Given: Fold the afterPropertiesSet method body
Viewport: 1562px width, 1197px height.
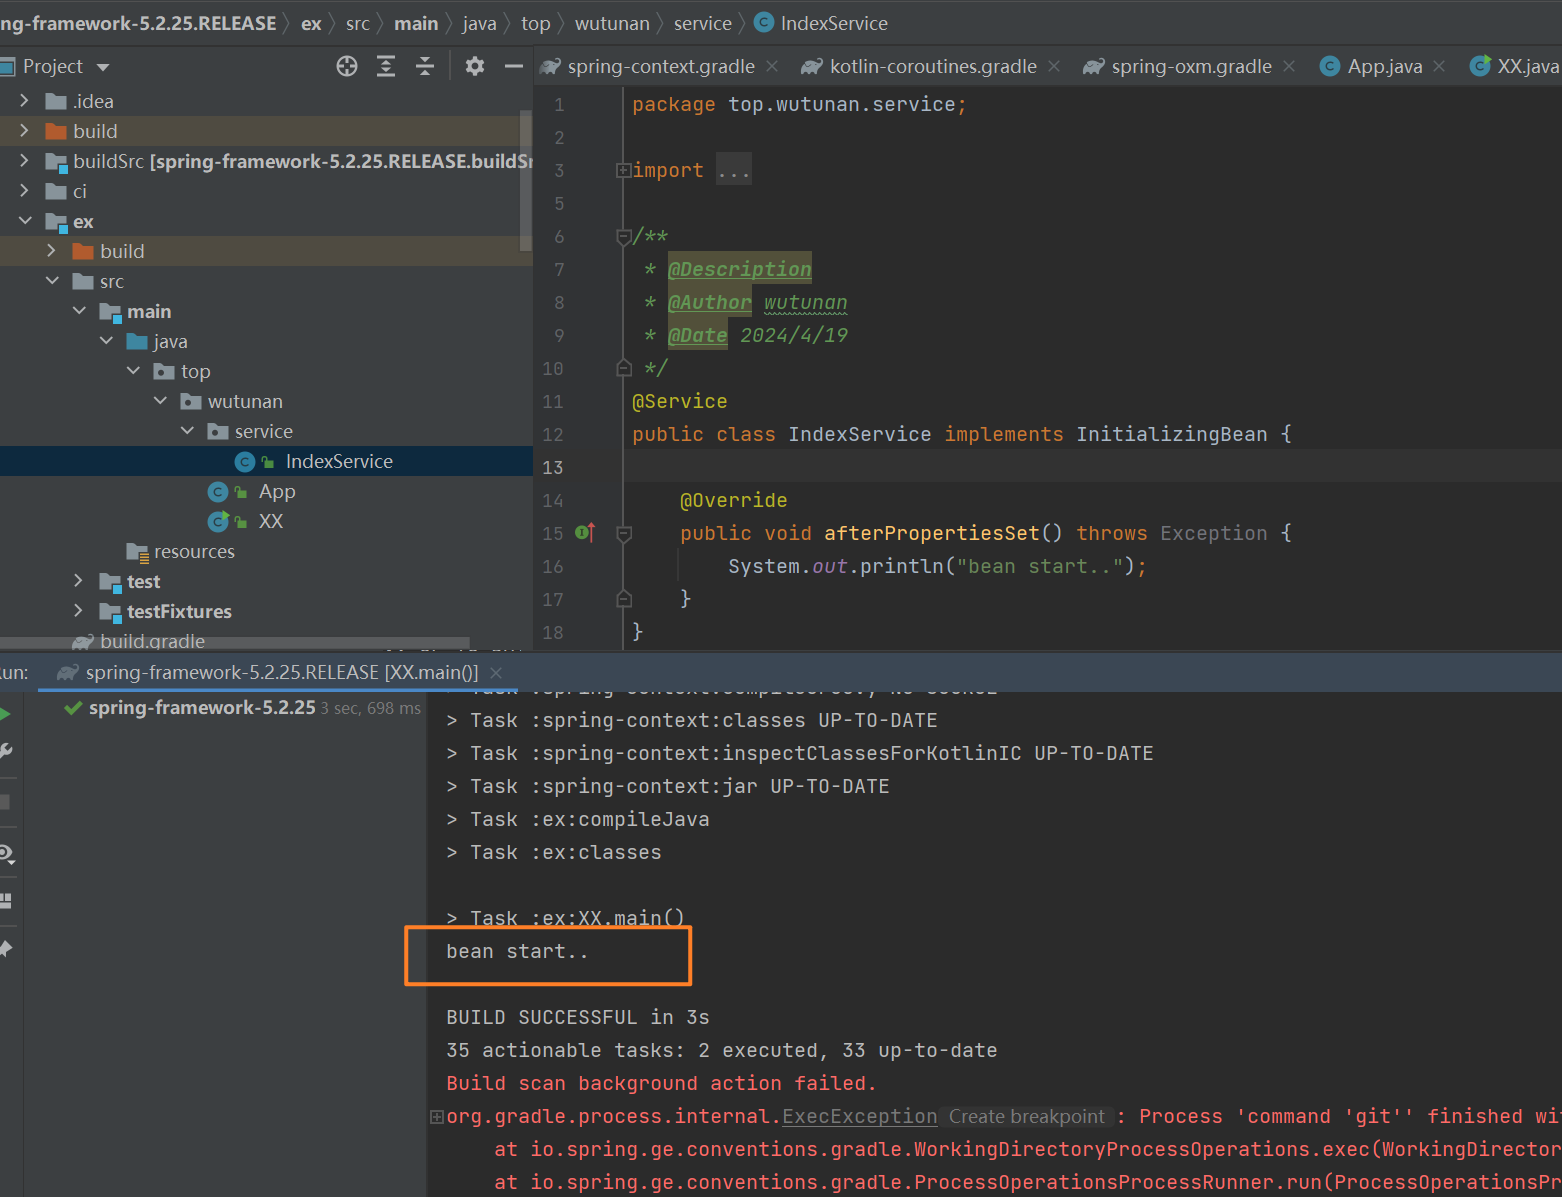Looking at the screenshot, I should 624,534.
